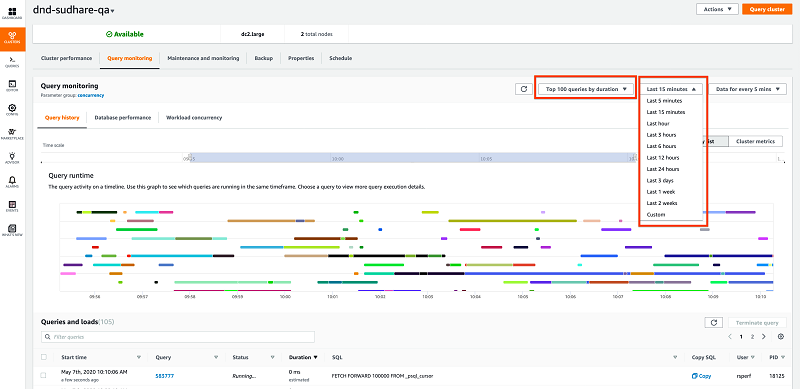Click the Copy SQL icon for query 585777
This screenshot has width=800, height=389.
(694, 376)
